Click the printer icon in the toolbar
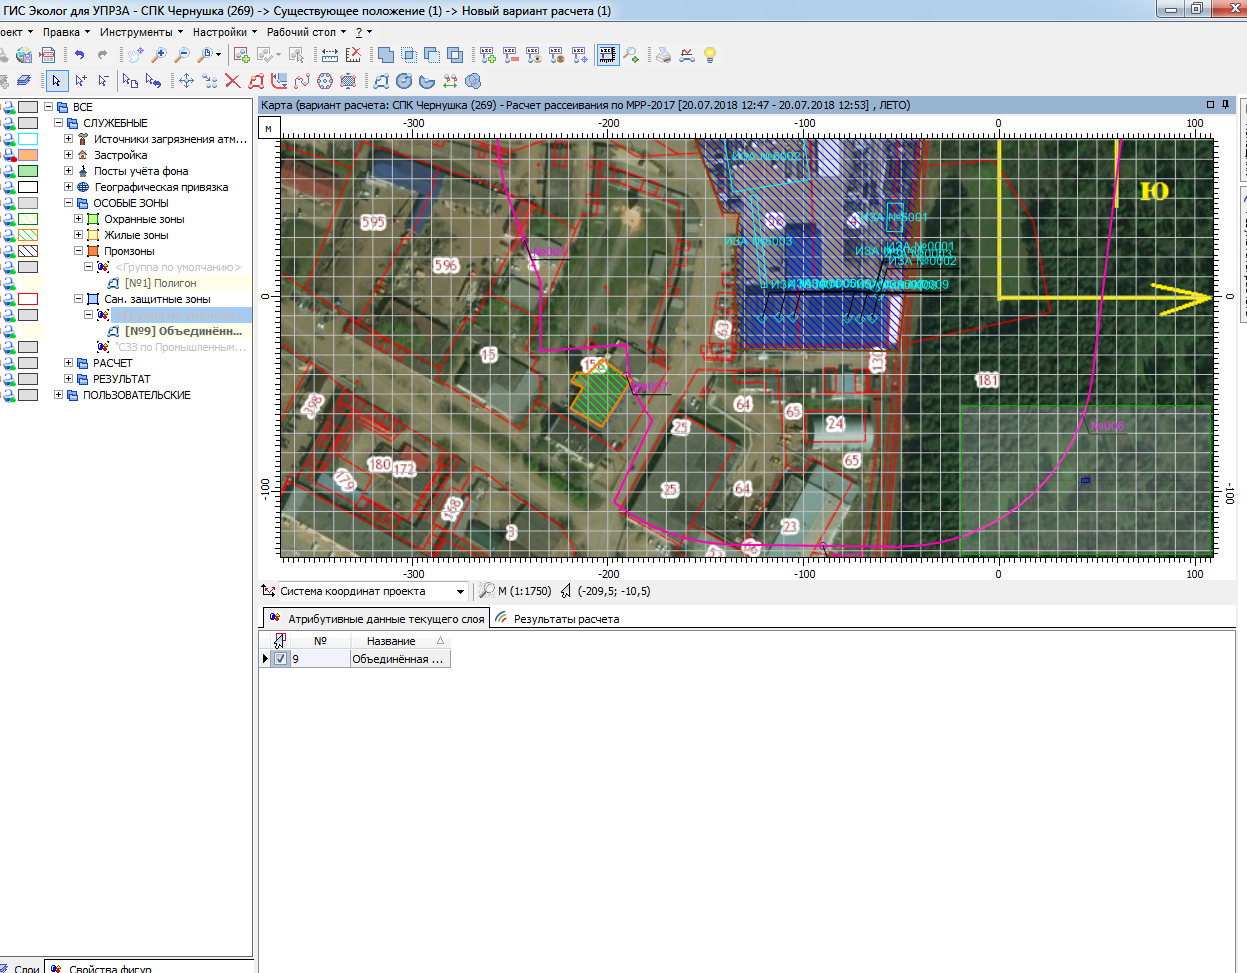 (663, 55)
